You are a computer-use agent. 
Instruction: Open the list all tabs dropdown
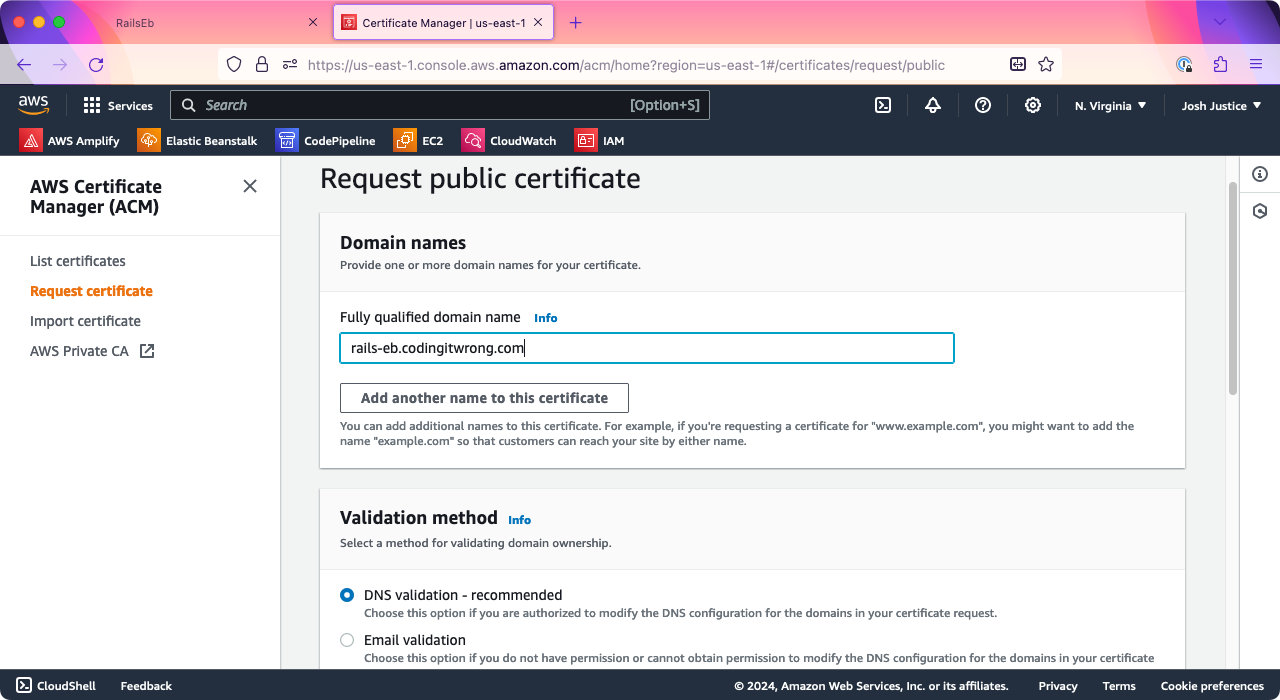pos(1219,22)
